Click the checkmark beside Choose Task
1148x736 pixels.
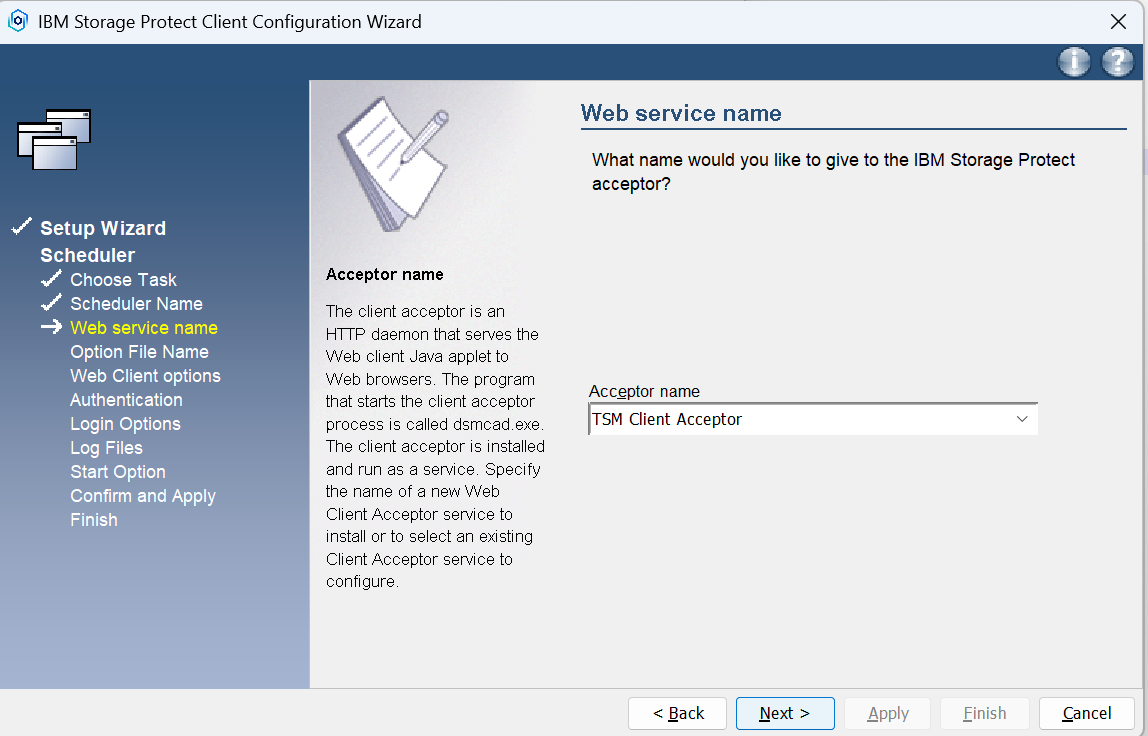pos(52,279)
